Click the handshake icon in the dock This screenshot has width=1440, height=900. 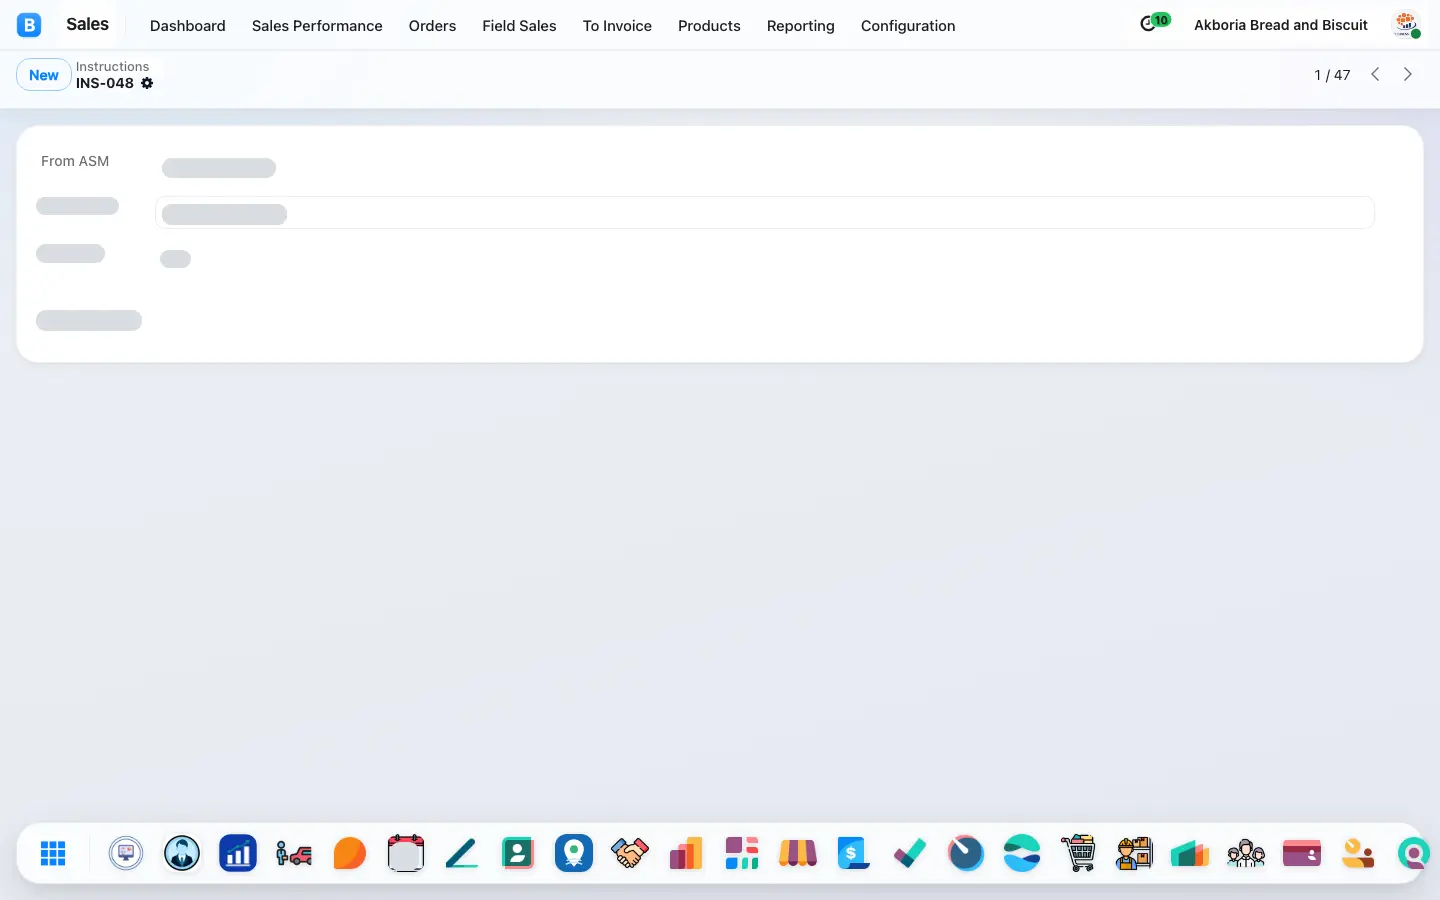click(x=630, y=853)
